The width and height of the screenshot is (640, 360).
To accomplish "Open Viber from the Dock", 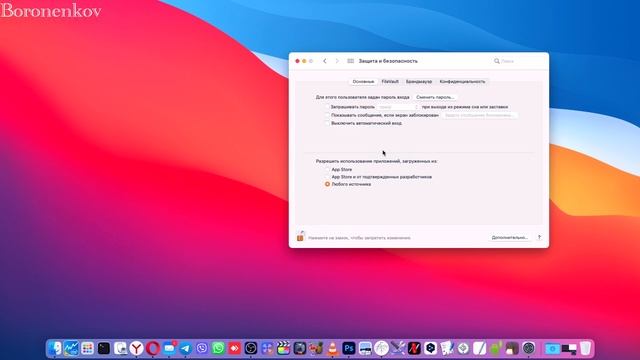I will [202, 348].
